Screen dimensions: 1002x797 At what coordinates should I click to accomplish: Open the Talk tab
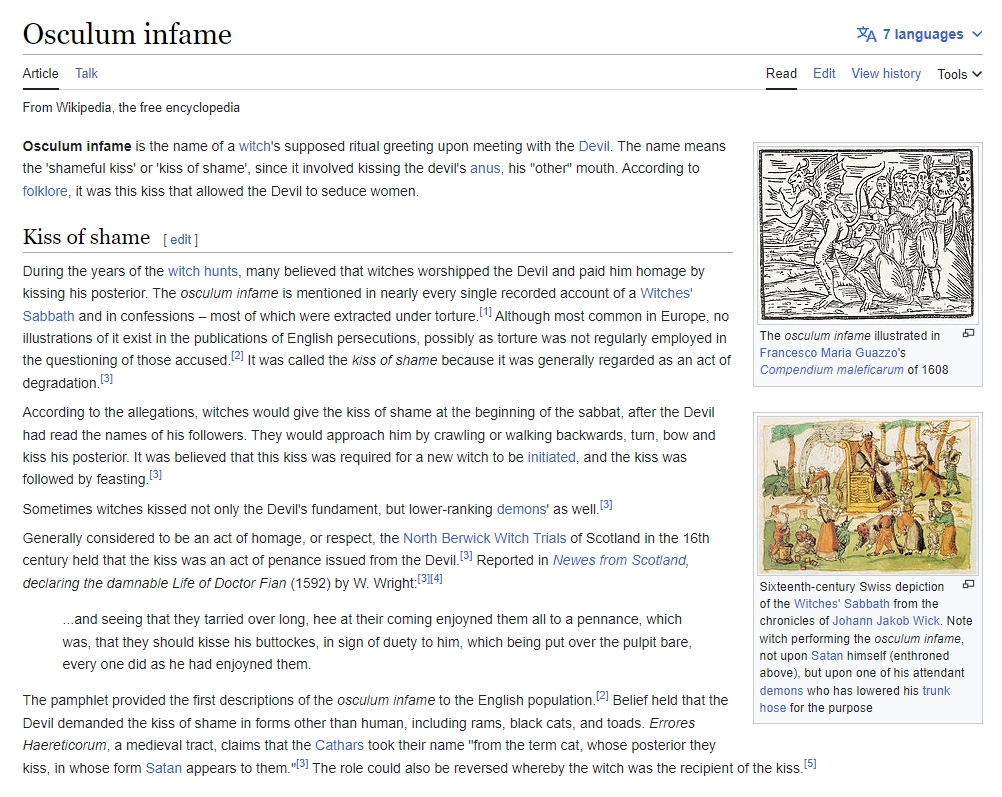point(86,74)
